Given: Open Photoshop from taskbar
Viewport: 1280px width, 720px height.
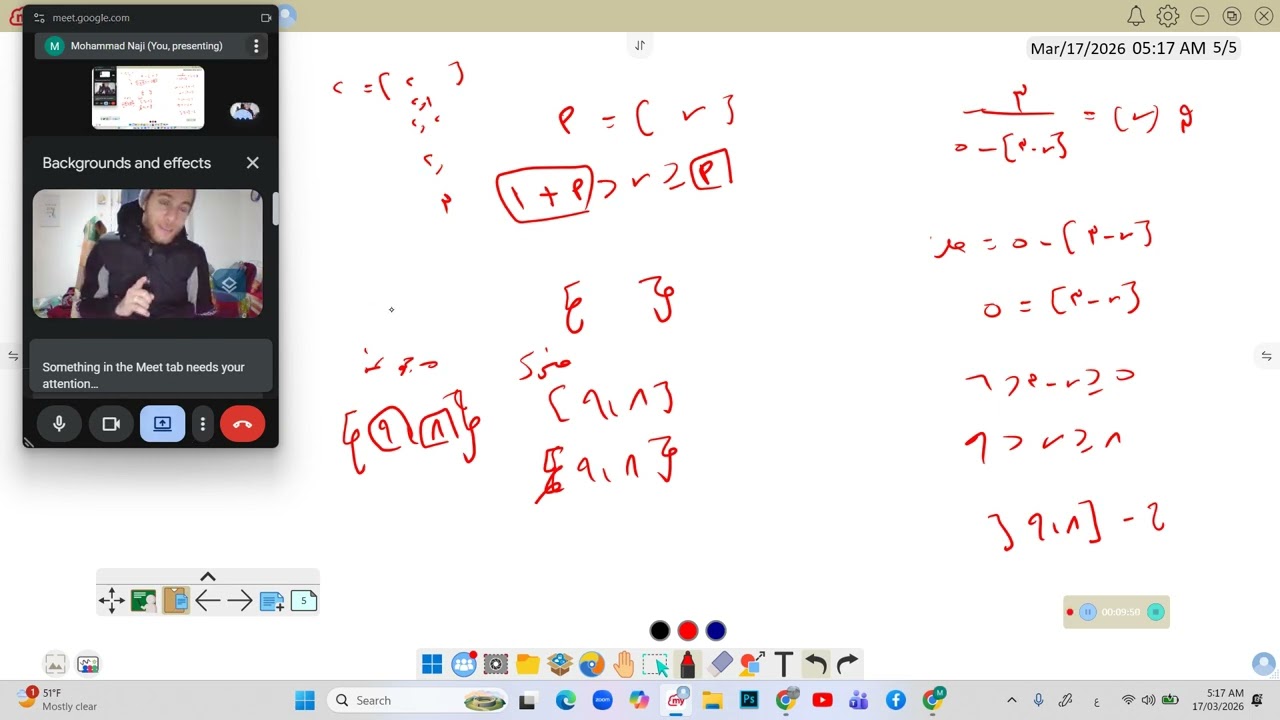Looking at the screenshot, I should coord(749,700).
